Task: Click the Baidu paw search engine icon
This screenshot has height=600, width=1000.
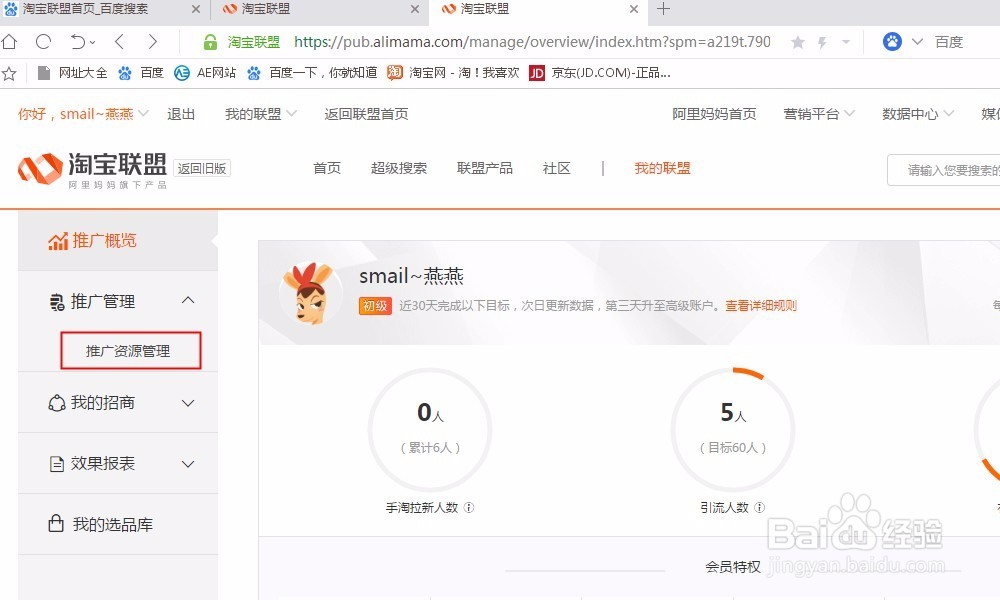Action: [x=892, y=42]
